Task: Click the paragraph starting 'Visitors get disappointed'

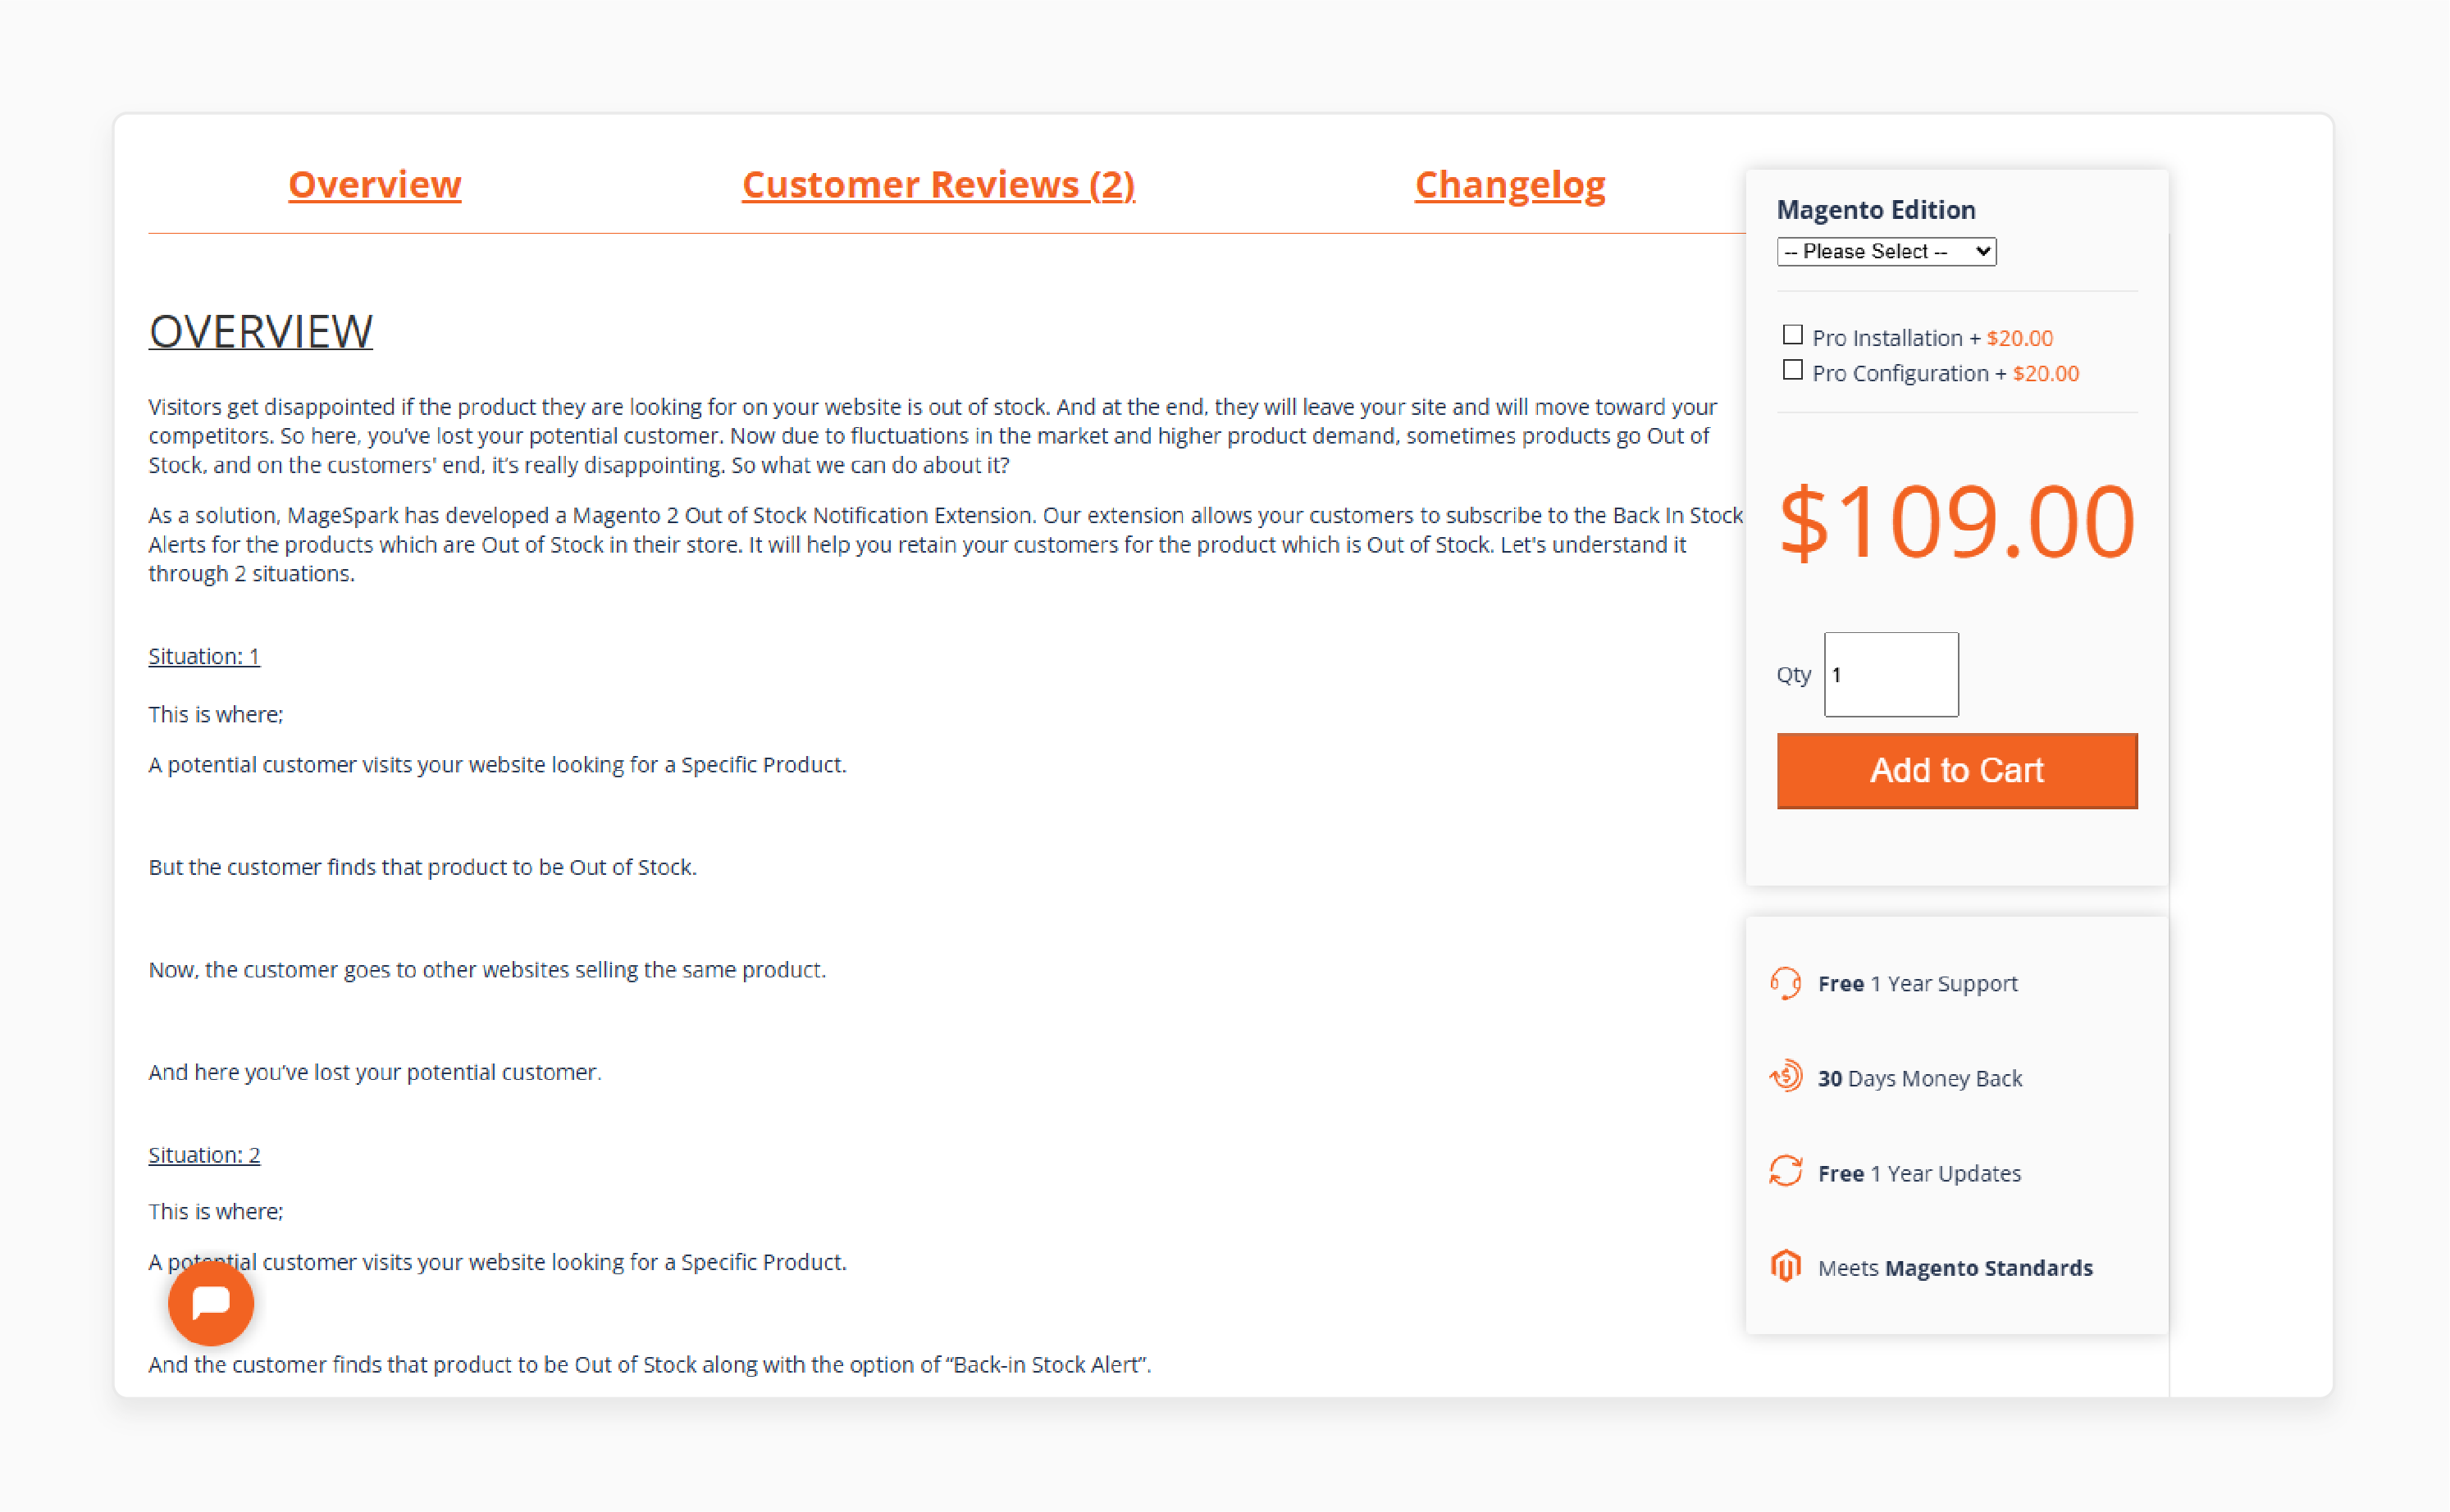Action: pyautogui.click(x=933, y=436)
